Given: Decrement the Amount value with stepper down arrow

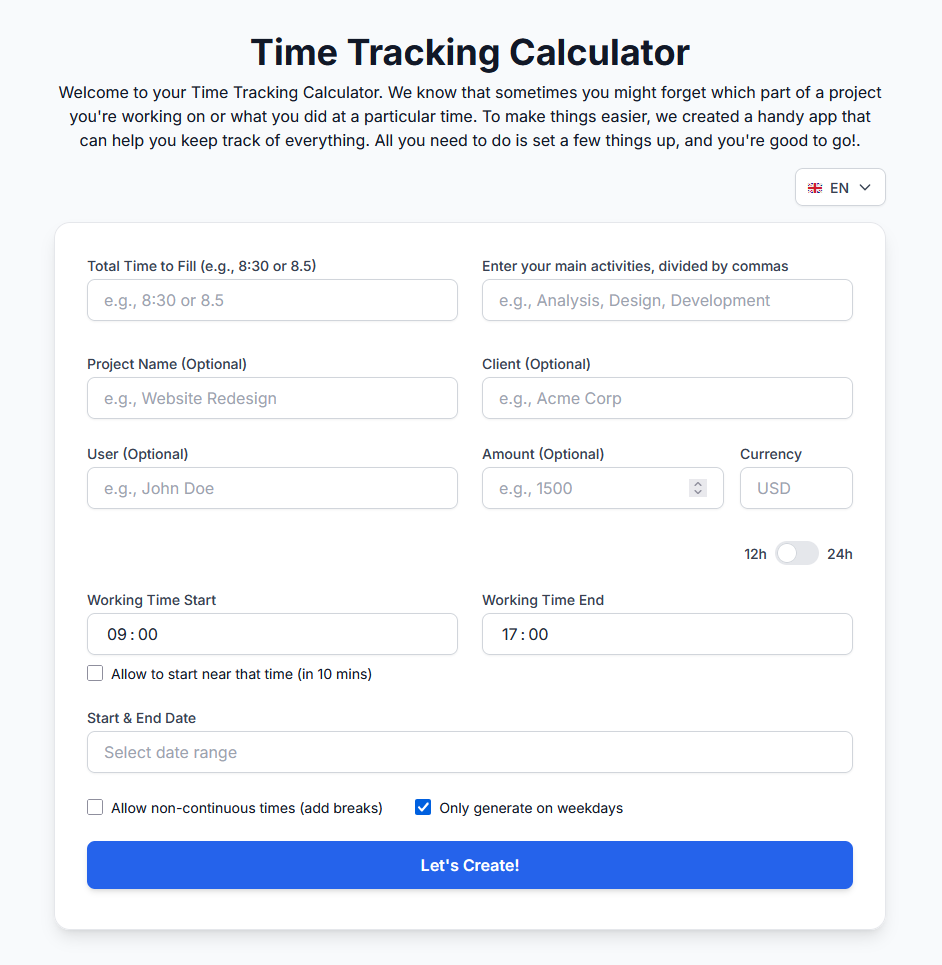Looking at the screenshot, I should point(697,492).
